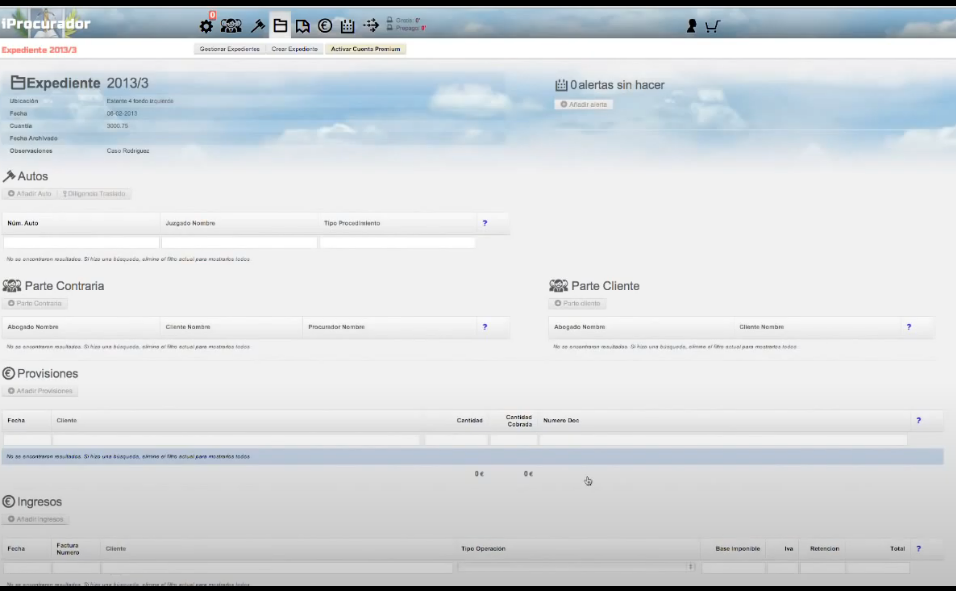Open the settings gear icon in toolbar

click(206, 26)
